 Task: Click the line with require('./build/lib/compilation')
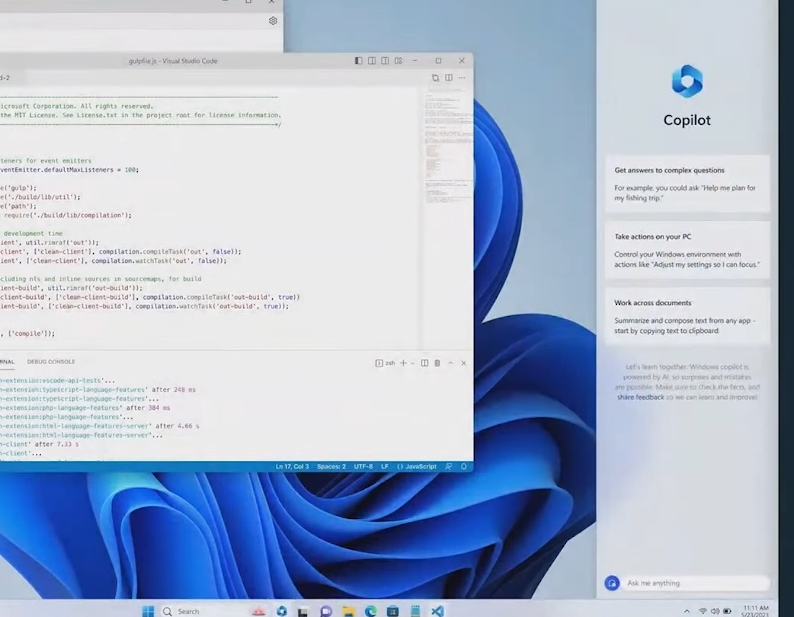(66, 215)
